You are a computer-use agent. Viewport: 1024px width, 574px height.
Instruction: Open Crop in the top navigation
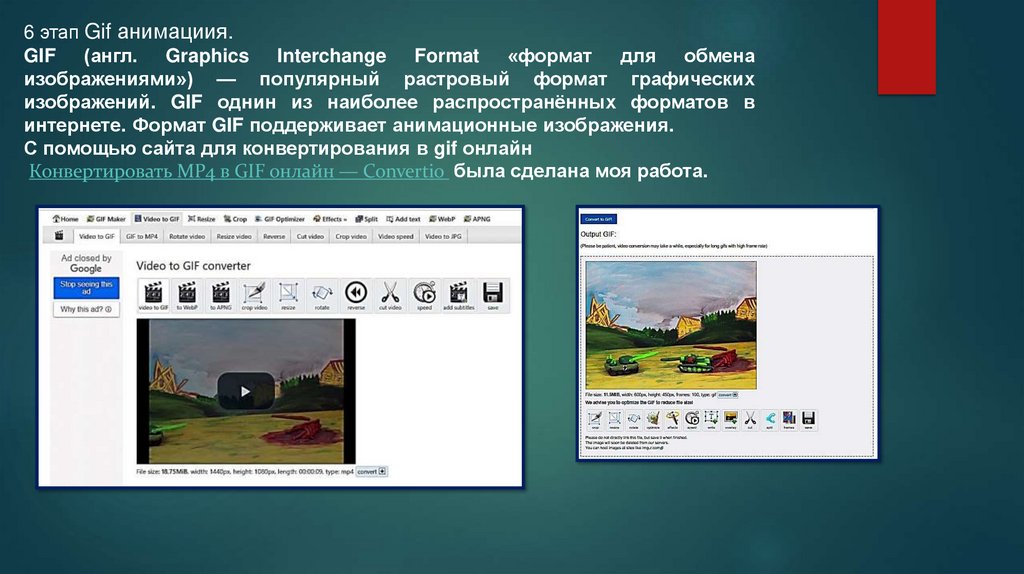coord(235,219)
